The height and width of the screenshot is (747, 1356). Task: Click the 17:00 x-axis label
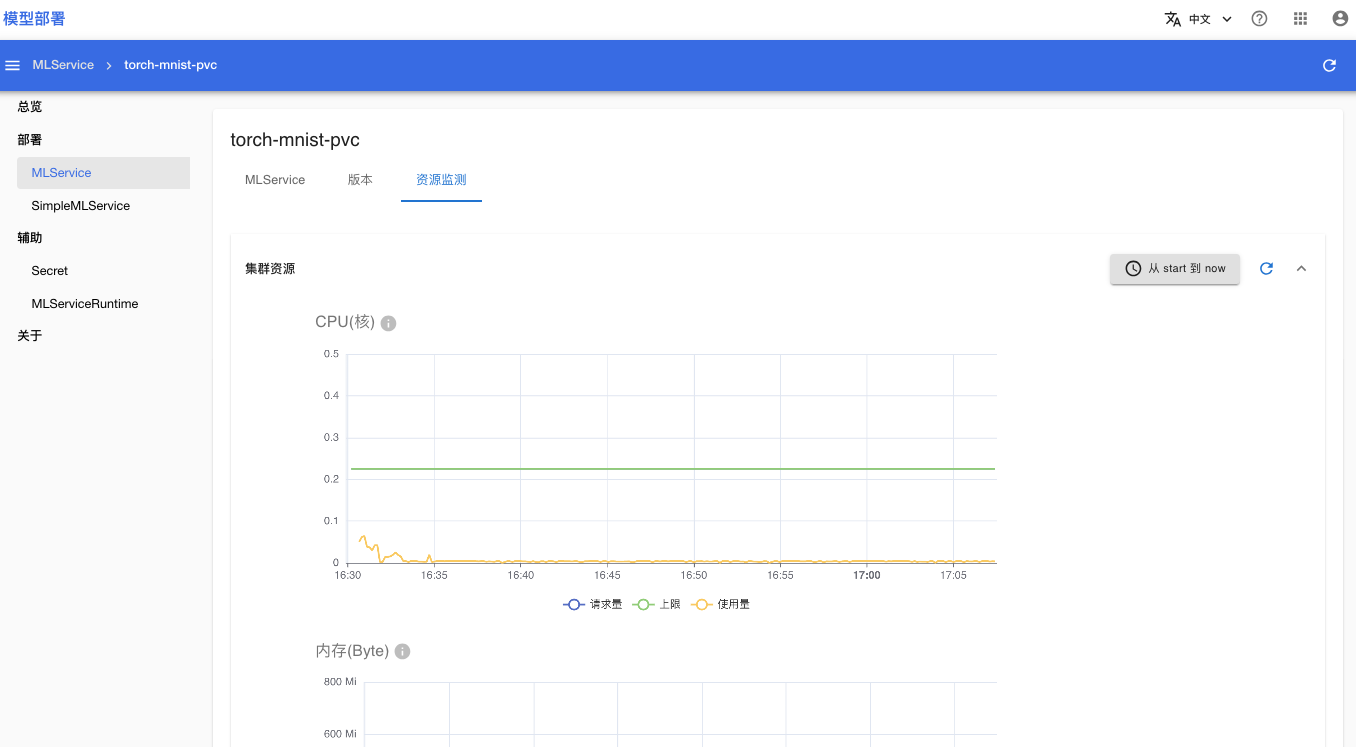coord(866,575)
